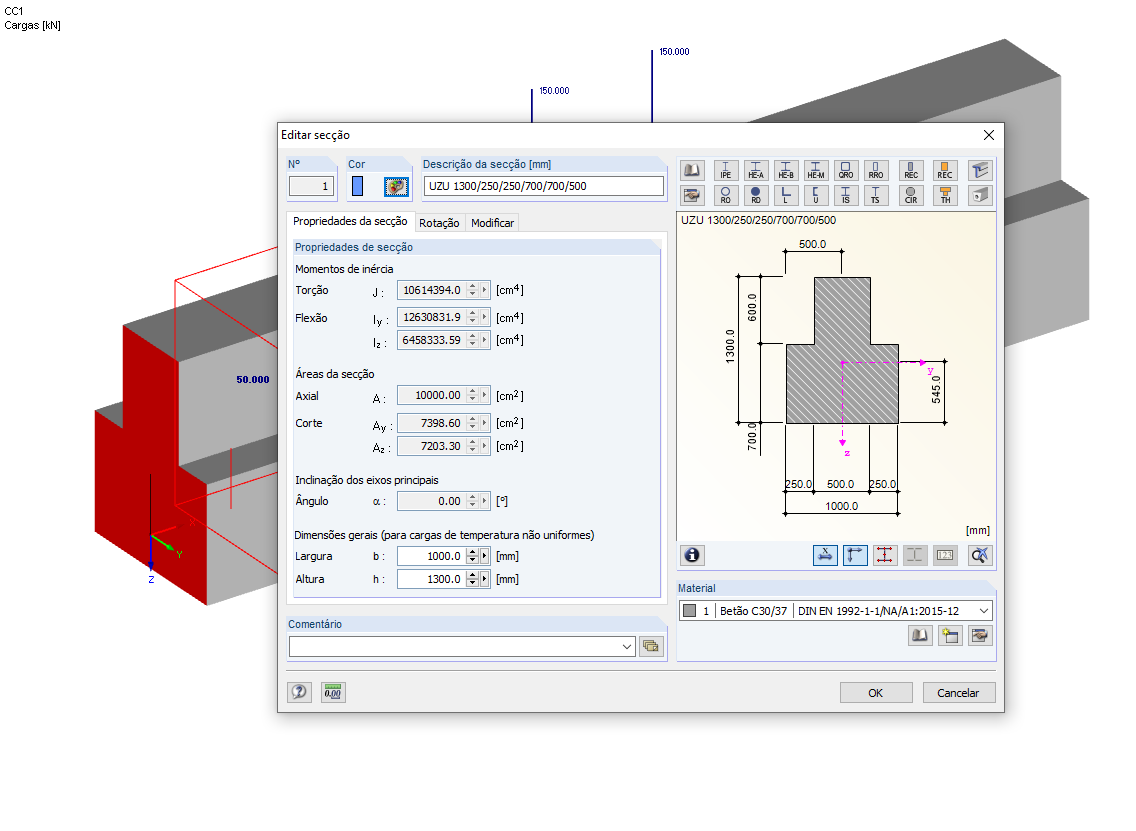Click the Corte Ay value field

pyautogui.click(x=433, y=422)
